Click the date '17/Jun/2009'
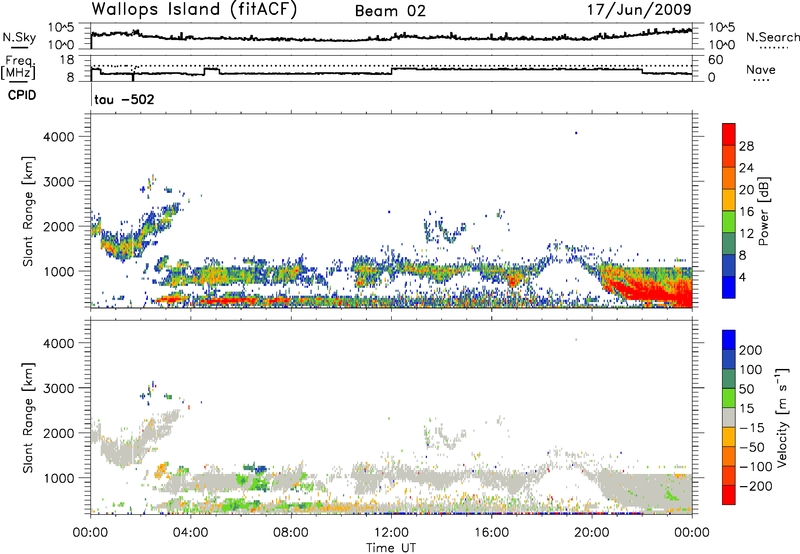This screenshot has width=800, height=554. pos(639,10)
